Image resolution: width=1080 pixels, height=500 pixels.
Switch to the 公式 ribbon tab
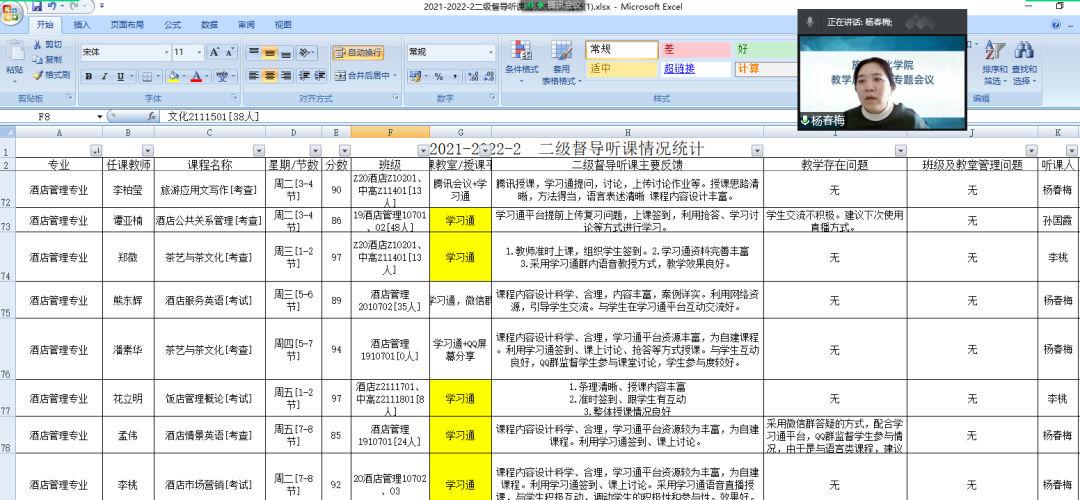[x=173, y=24]
